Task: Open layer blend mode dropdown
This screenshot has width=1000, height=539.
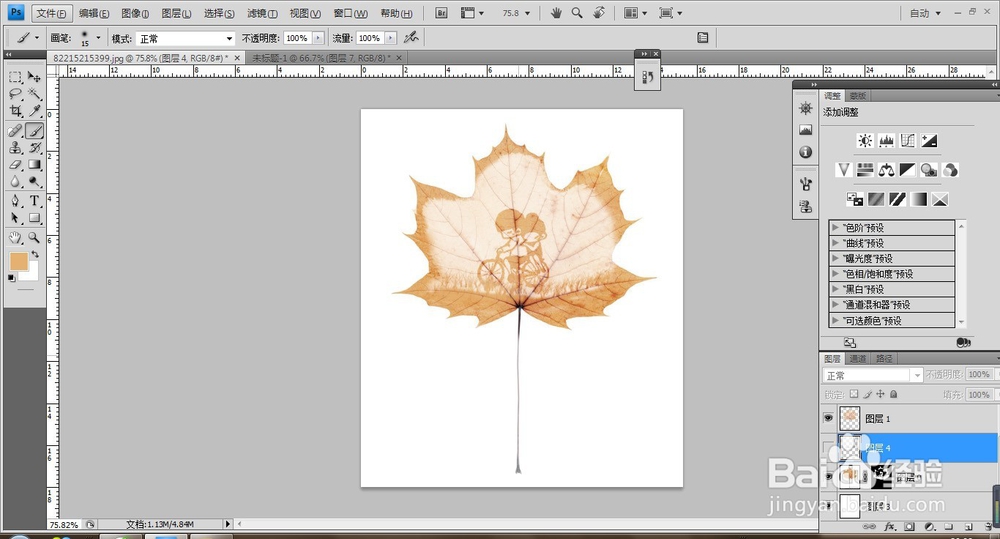Action: [x=872, y=375]
